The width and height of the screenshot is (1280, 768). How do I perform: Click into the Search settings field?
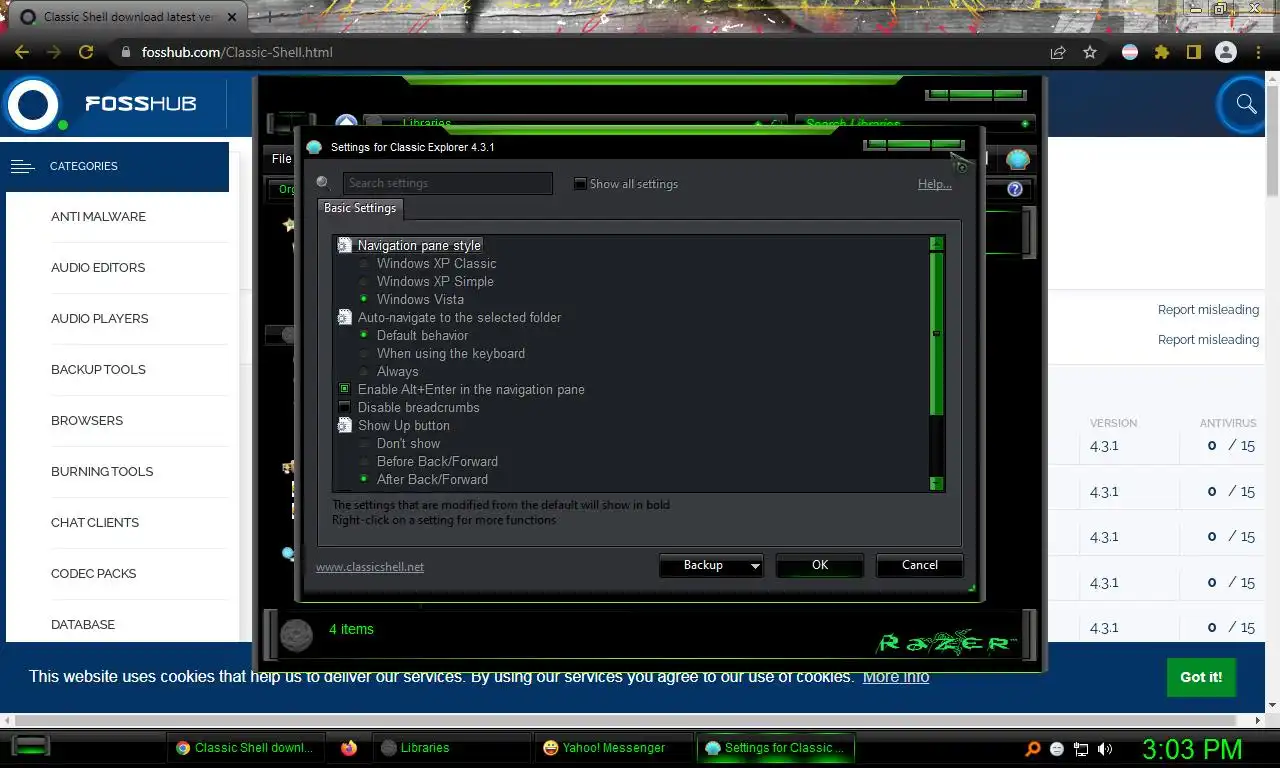pyautogui.click(x=447, y=183)
